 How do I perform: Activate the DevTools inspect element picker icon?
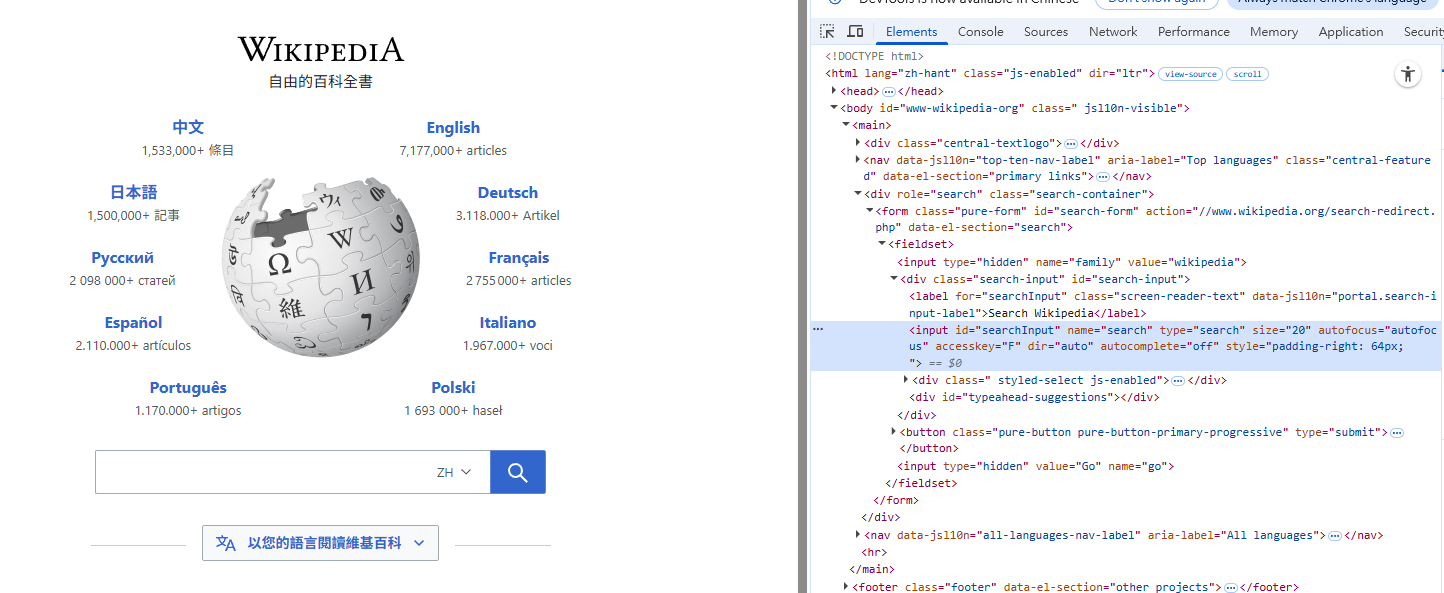tap(827, 32)
